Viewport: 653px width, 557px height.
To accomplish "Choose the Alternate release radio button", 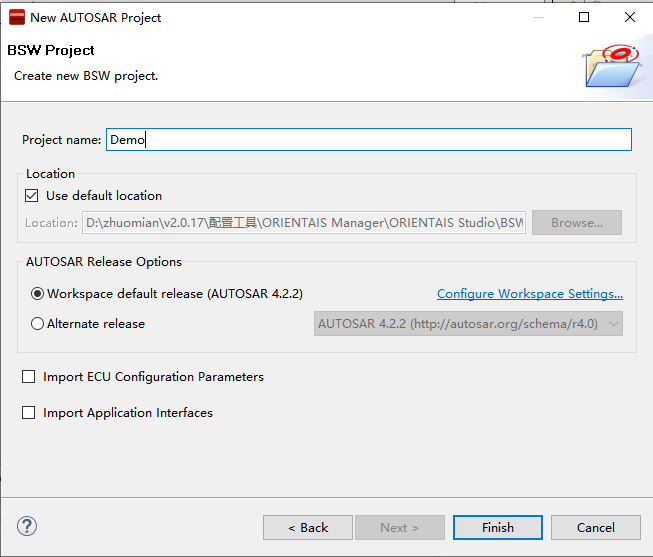I will [38, 324].
